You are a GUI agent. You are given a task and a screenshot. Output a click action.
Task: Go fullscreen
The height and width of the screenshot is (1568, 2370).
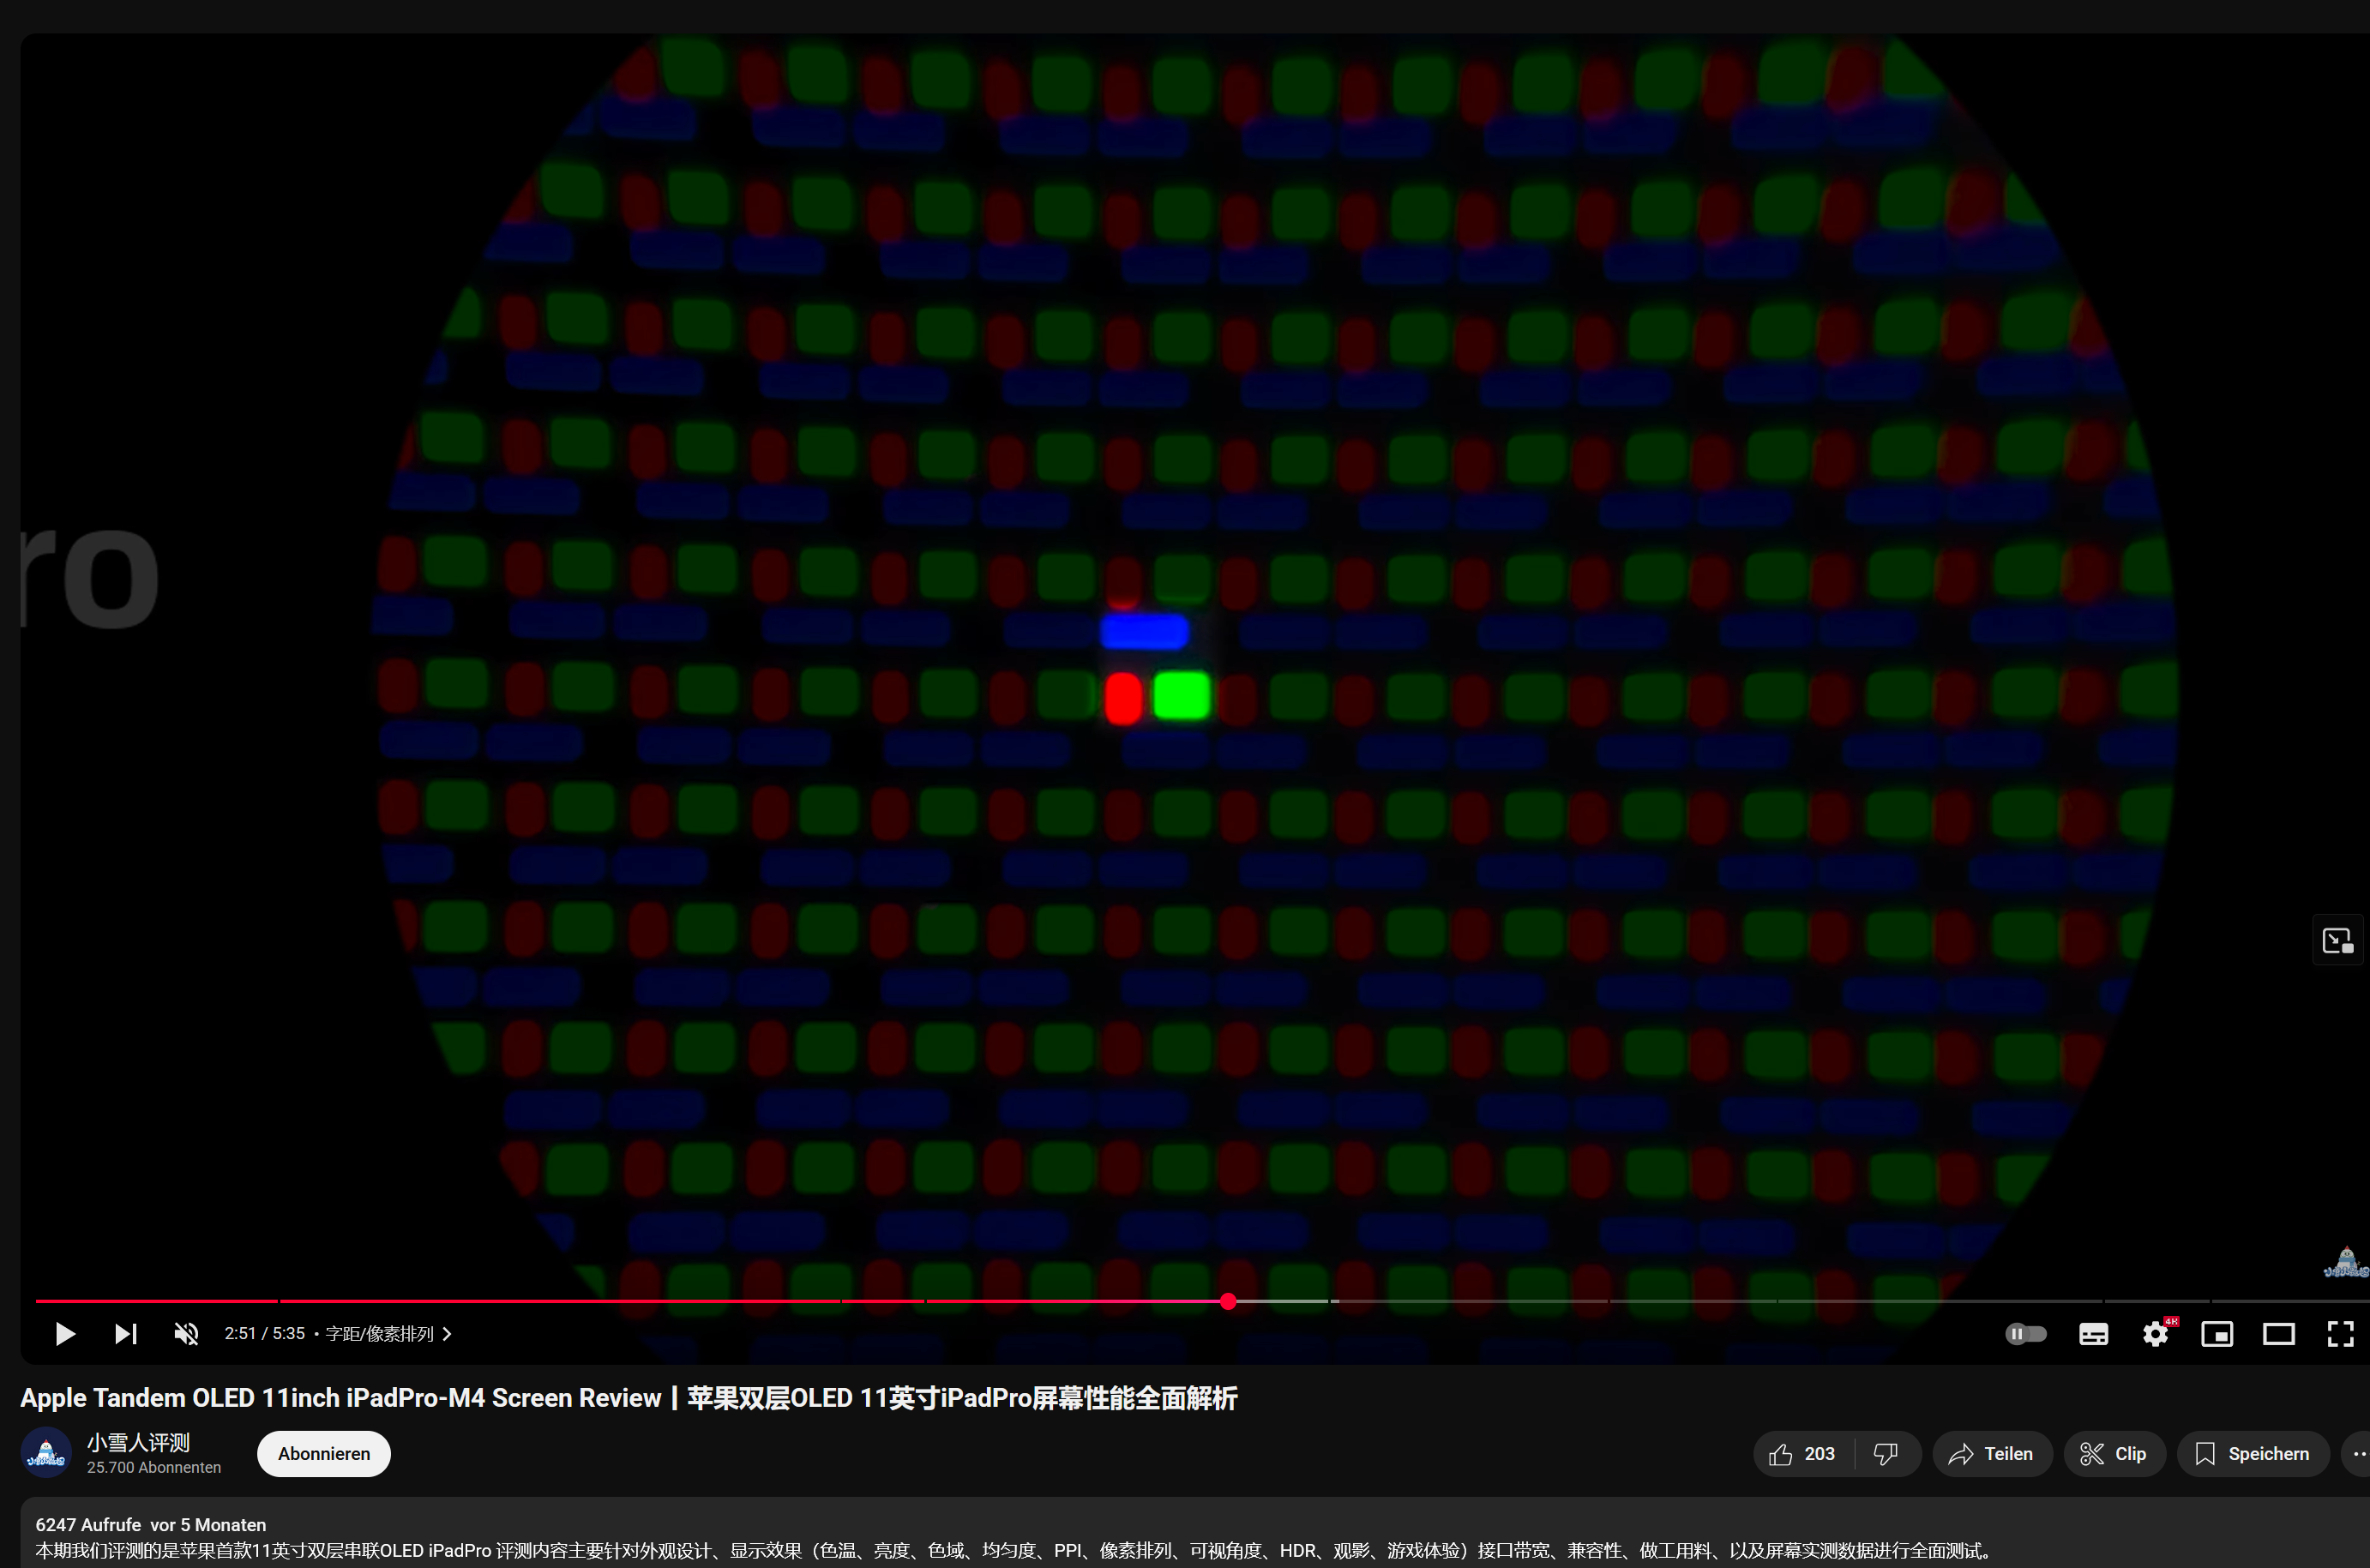[2341, 1333]
